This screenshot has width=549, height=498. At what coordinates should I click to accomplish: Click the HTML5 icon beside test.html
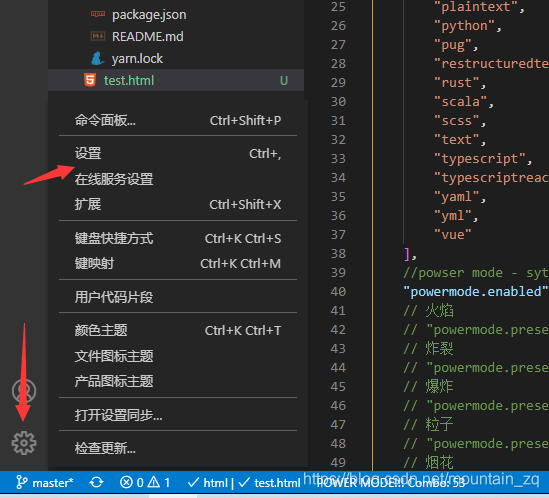click(x=90, y=80)
